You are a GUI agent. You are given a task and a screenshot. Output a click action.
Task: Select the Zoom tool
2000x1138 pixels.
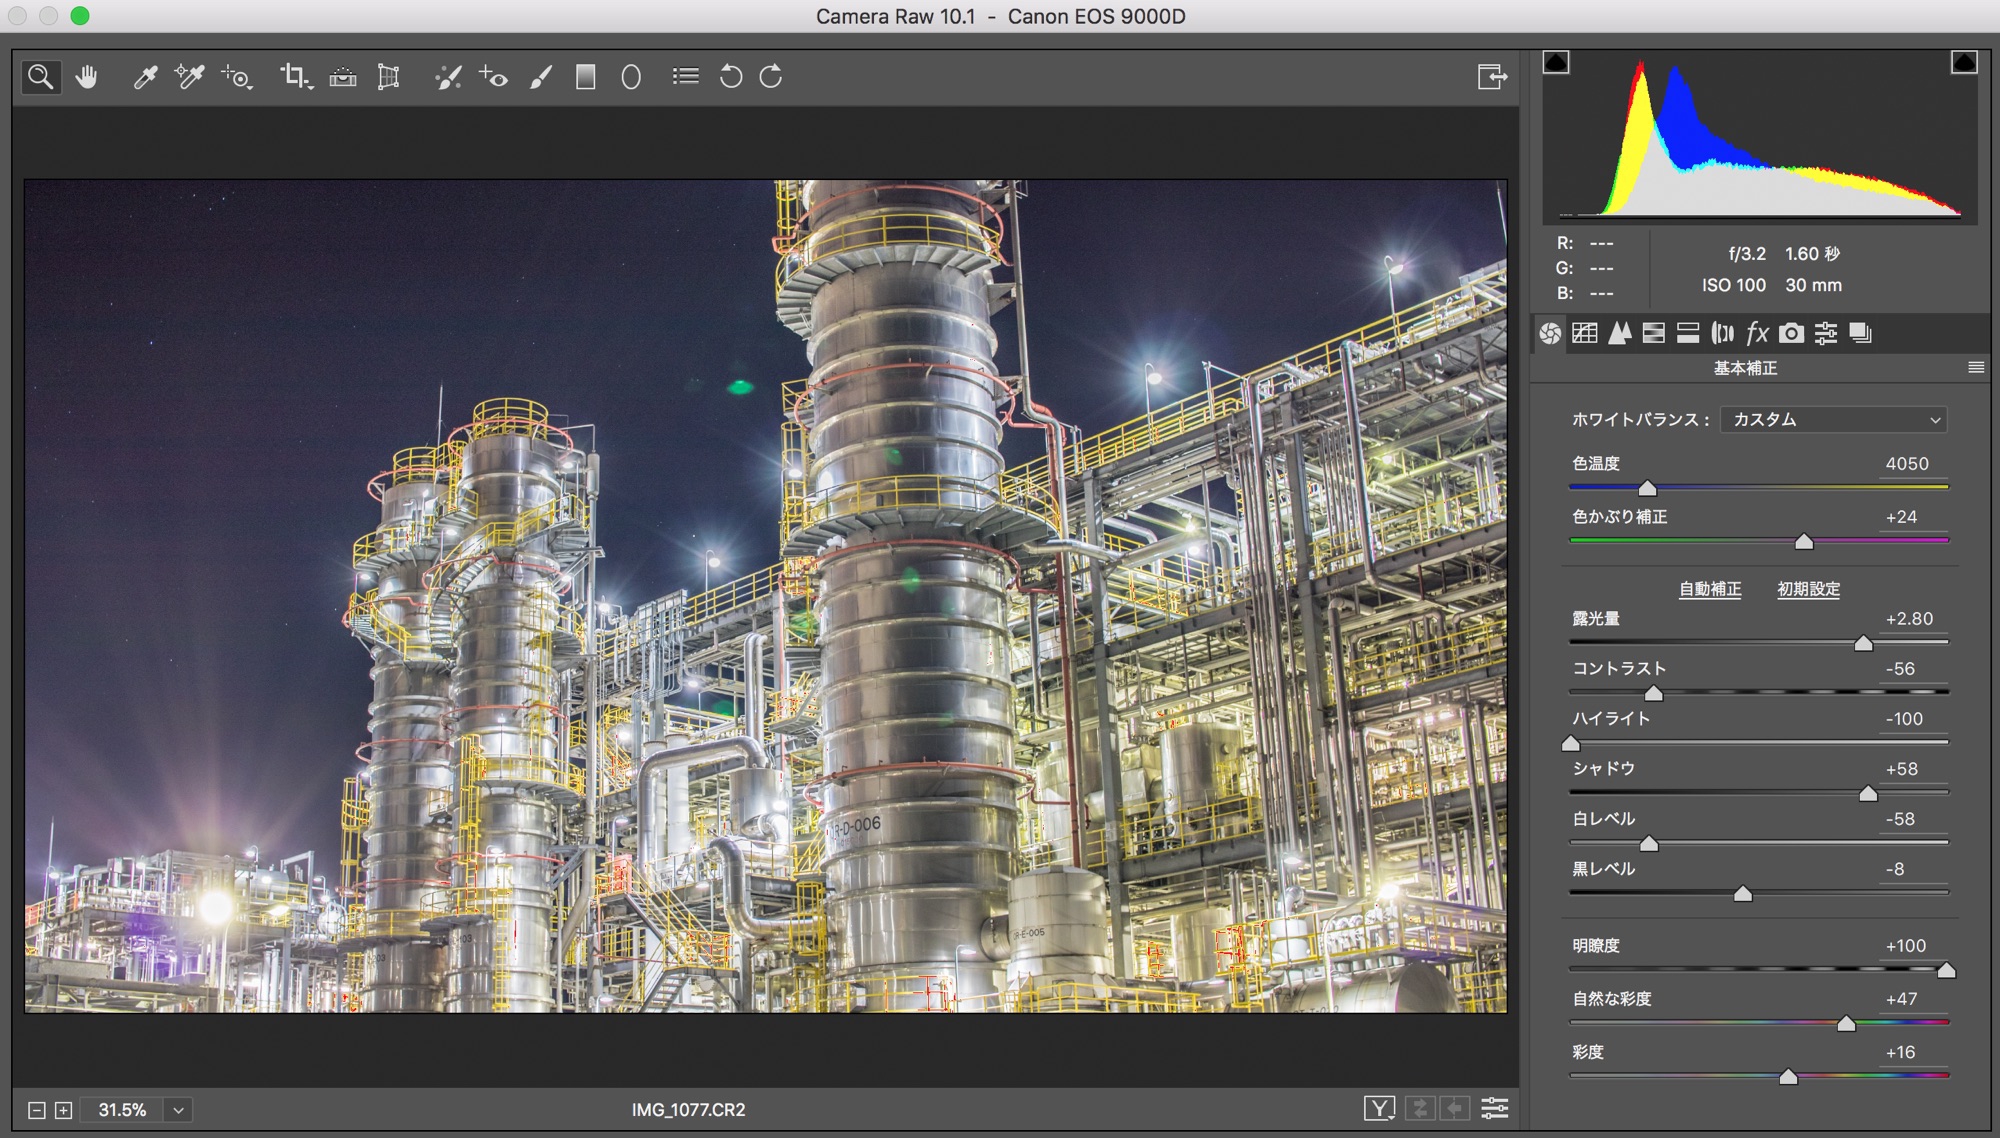[x=41, y=77]
